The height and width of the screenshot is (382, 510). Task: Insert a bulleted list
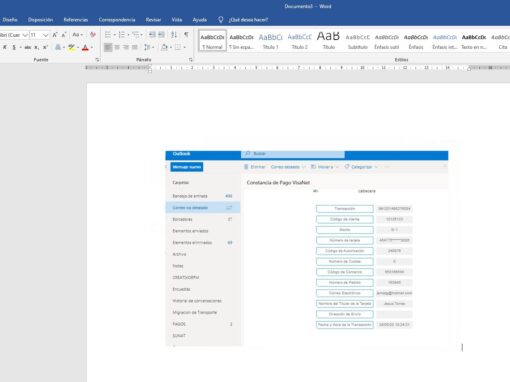108,35
